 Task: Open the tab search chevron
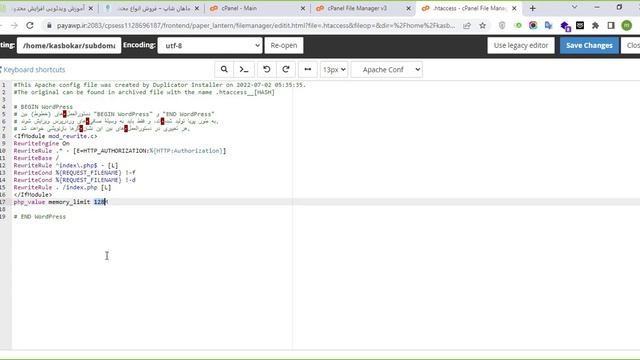[x=574, y=7]
